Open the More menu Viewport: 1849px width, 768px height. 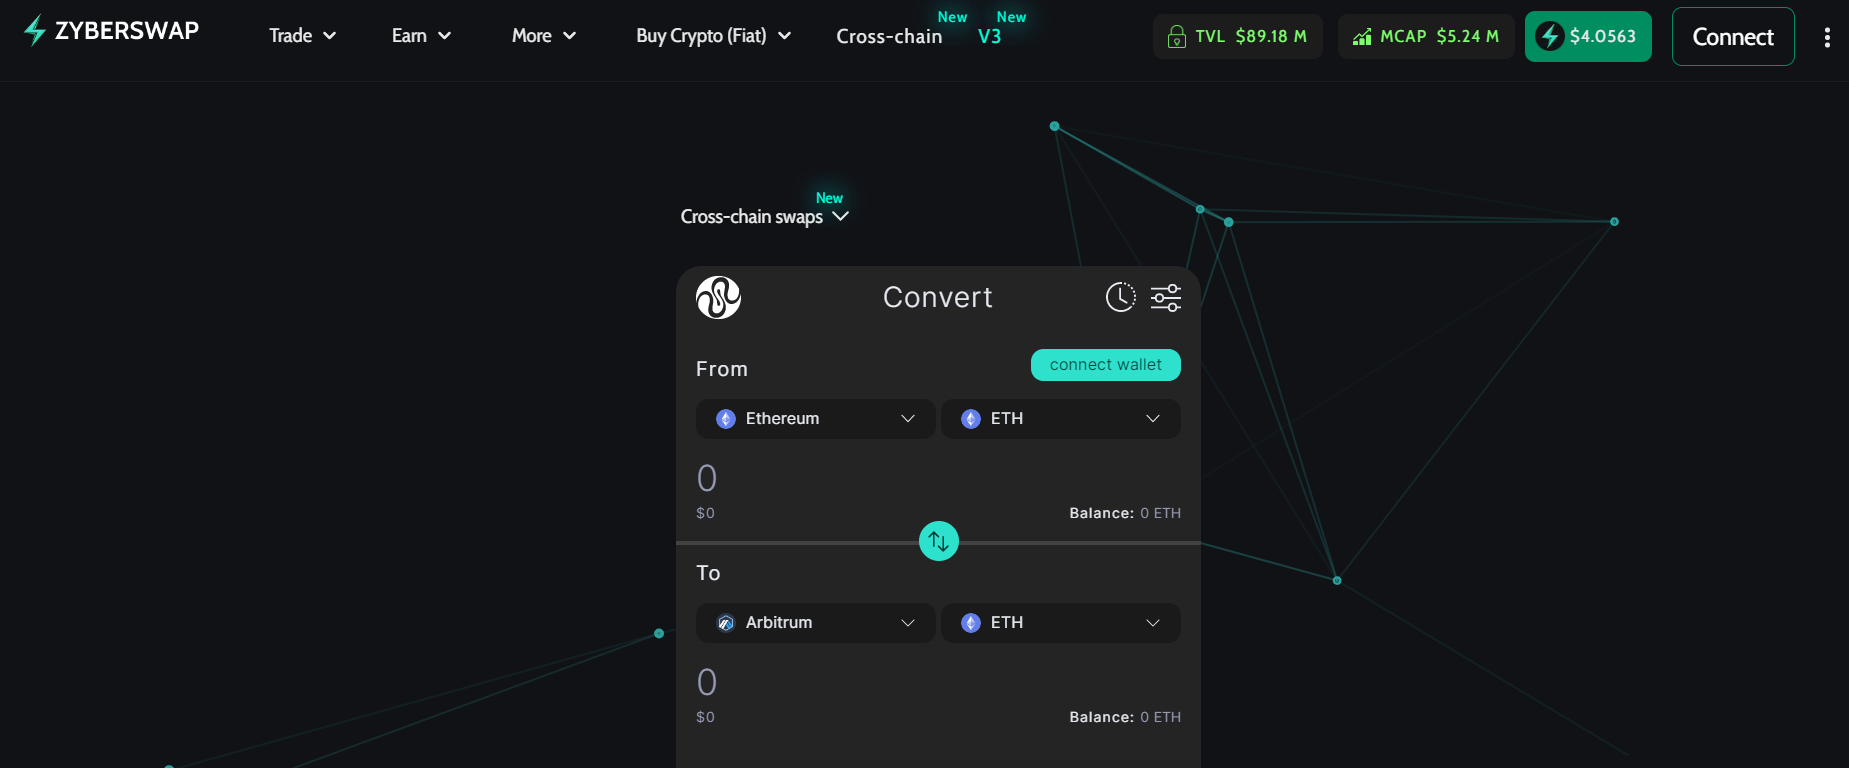coord(544,36)
